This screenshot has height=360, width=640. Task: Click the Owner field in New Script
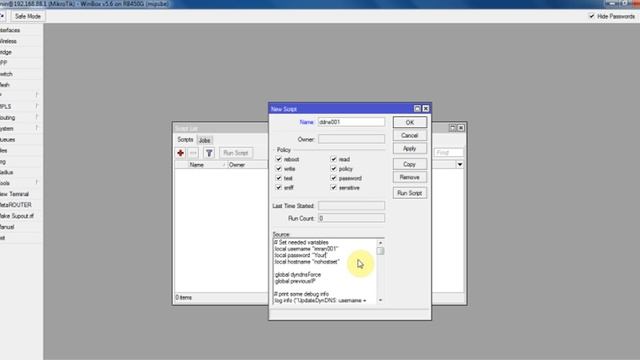point(351,139)
